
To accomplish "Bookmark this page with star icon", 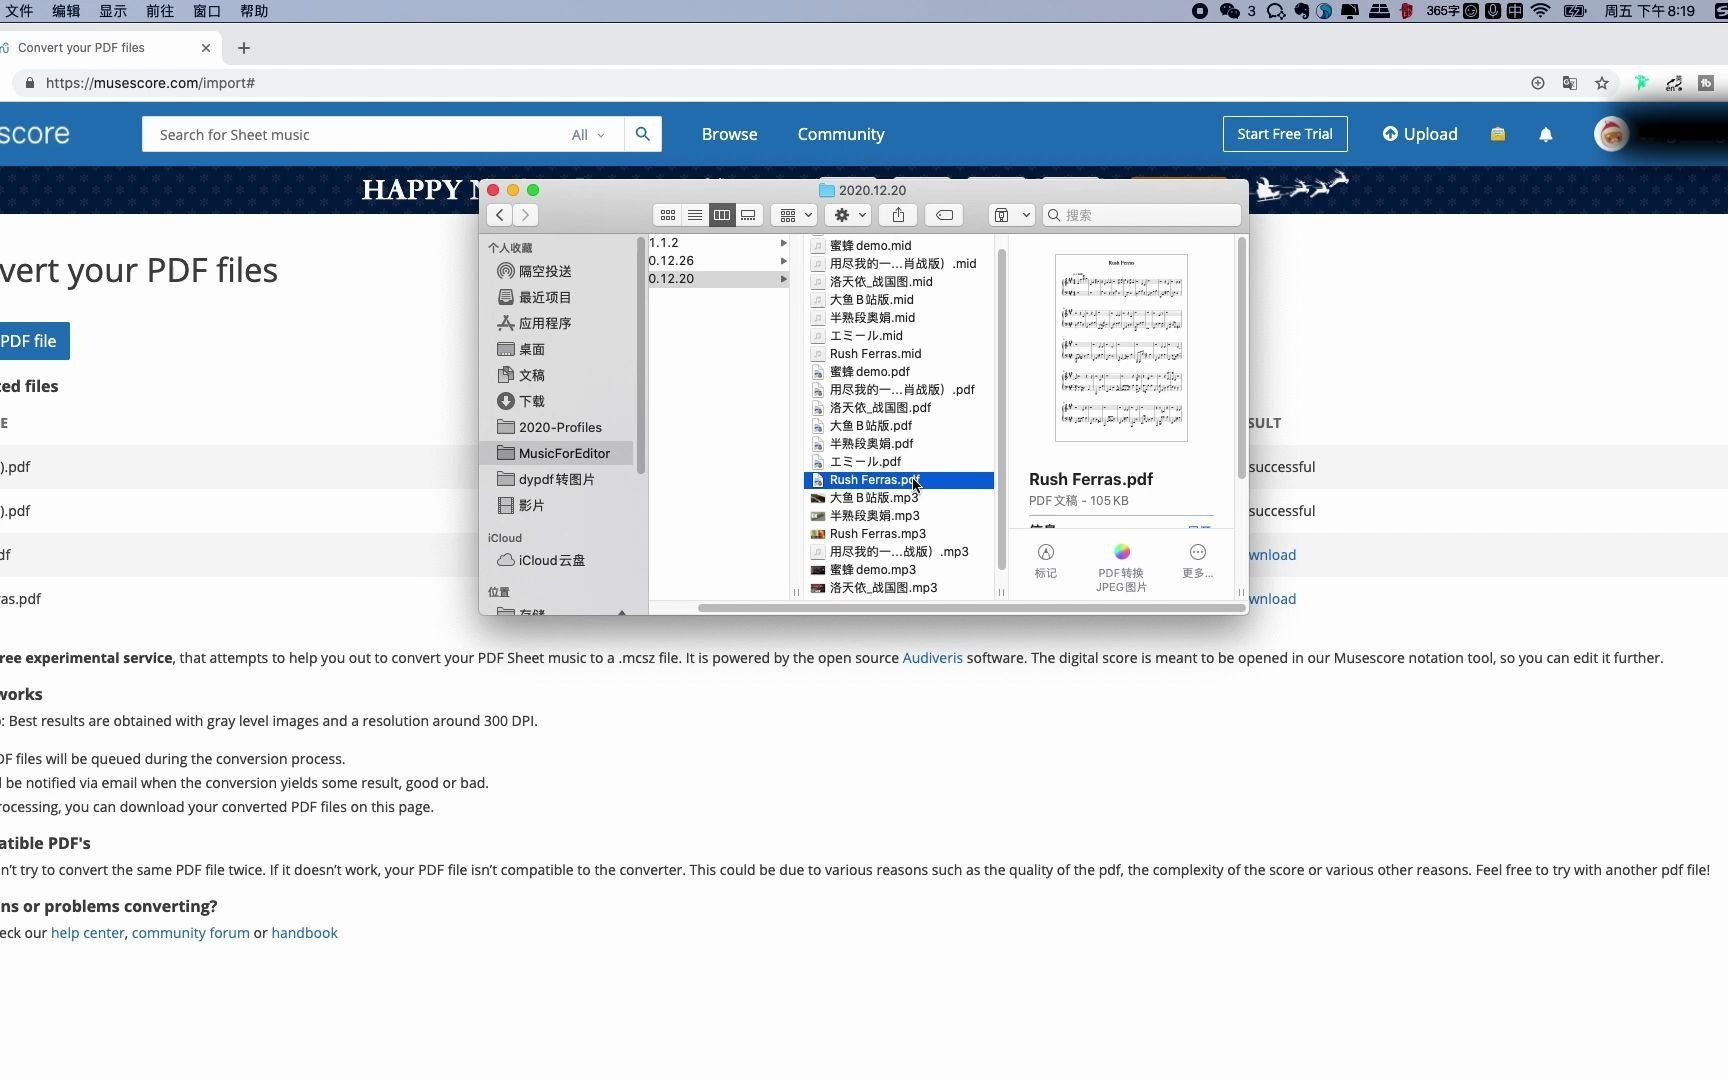I will pyautogui.click(x=1602, y=83).
